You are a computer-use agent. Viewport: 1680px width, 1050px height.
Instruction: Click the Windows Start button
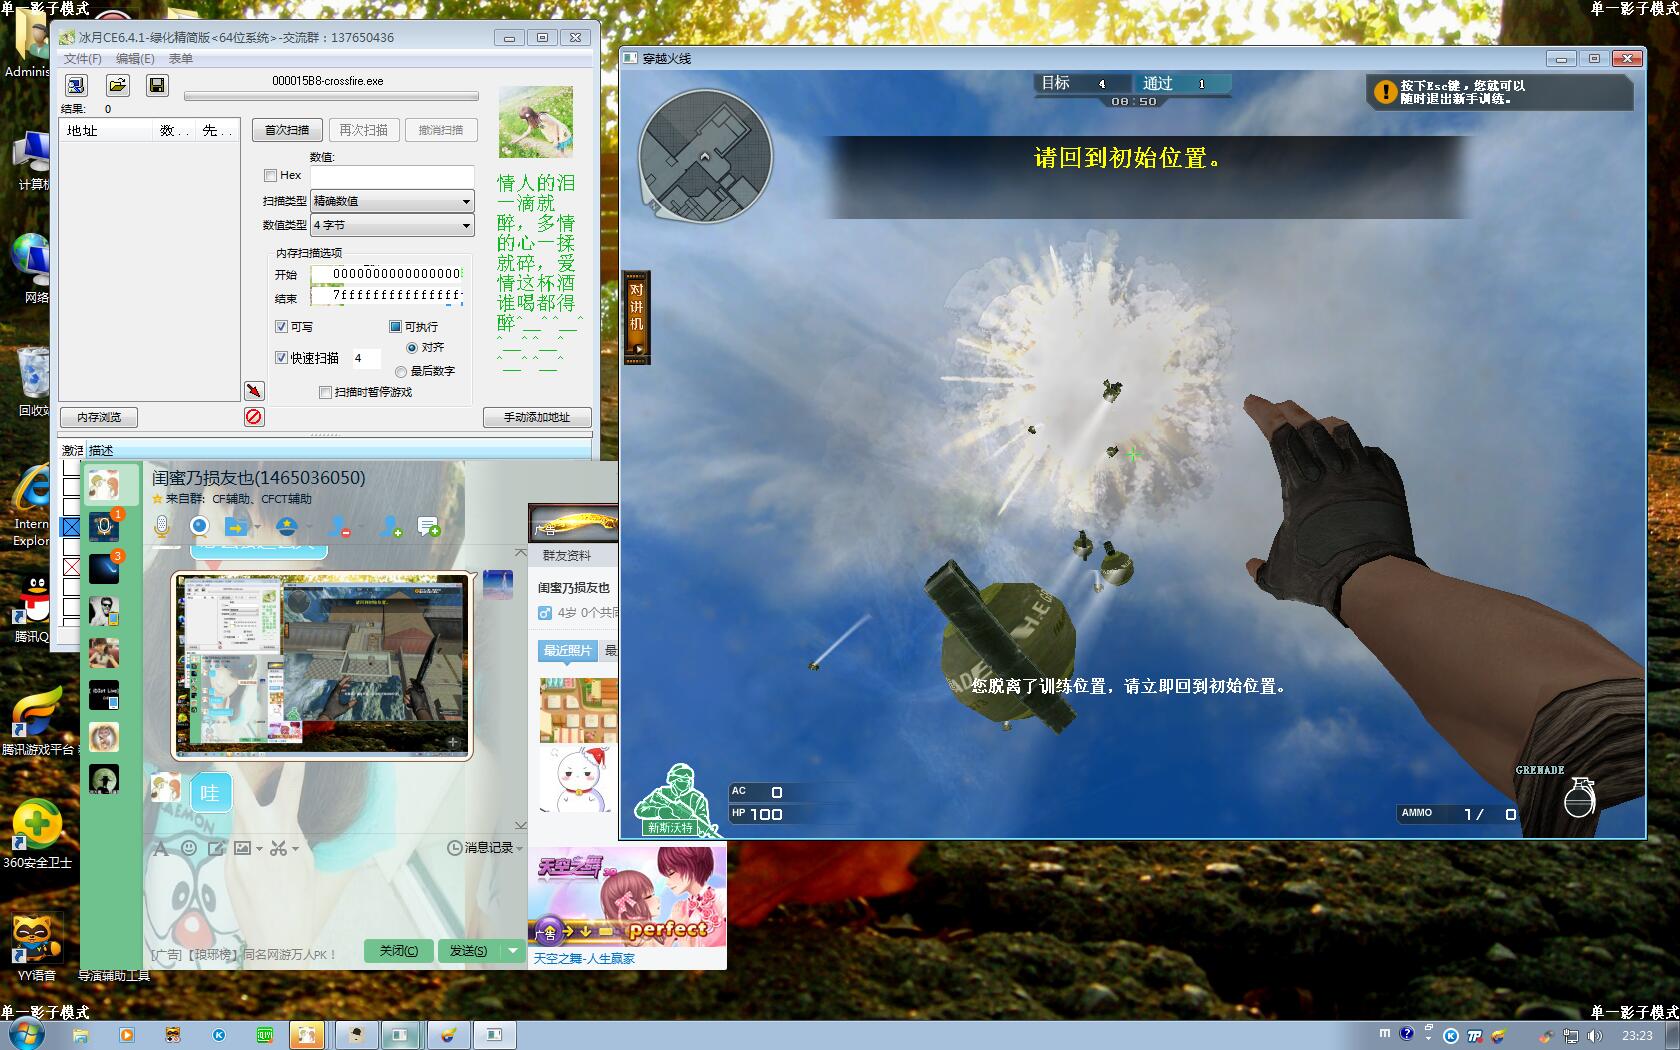pyautogui.click(x=27, y=1034)
